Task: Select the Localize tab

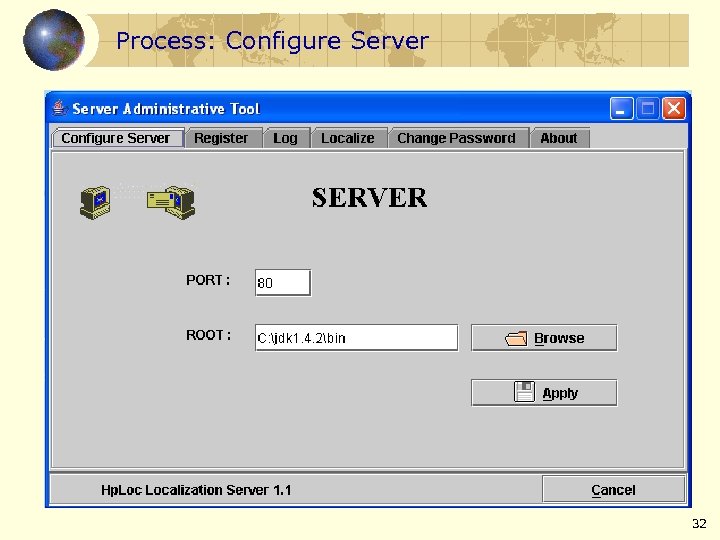Action: click(349, 138)
